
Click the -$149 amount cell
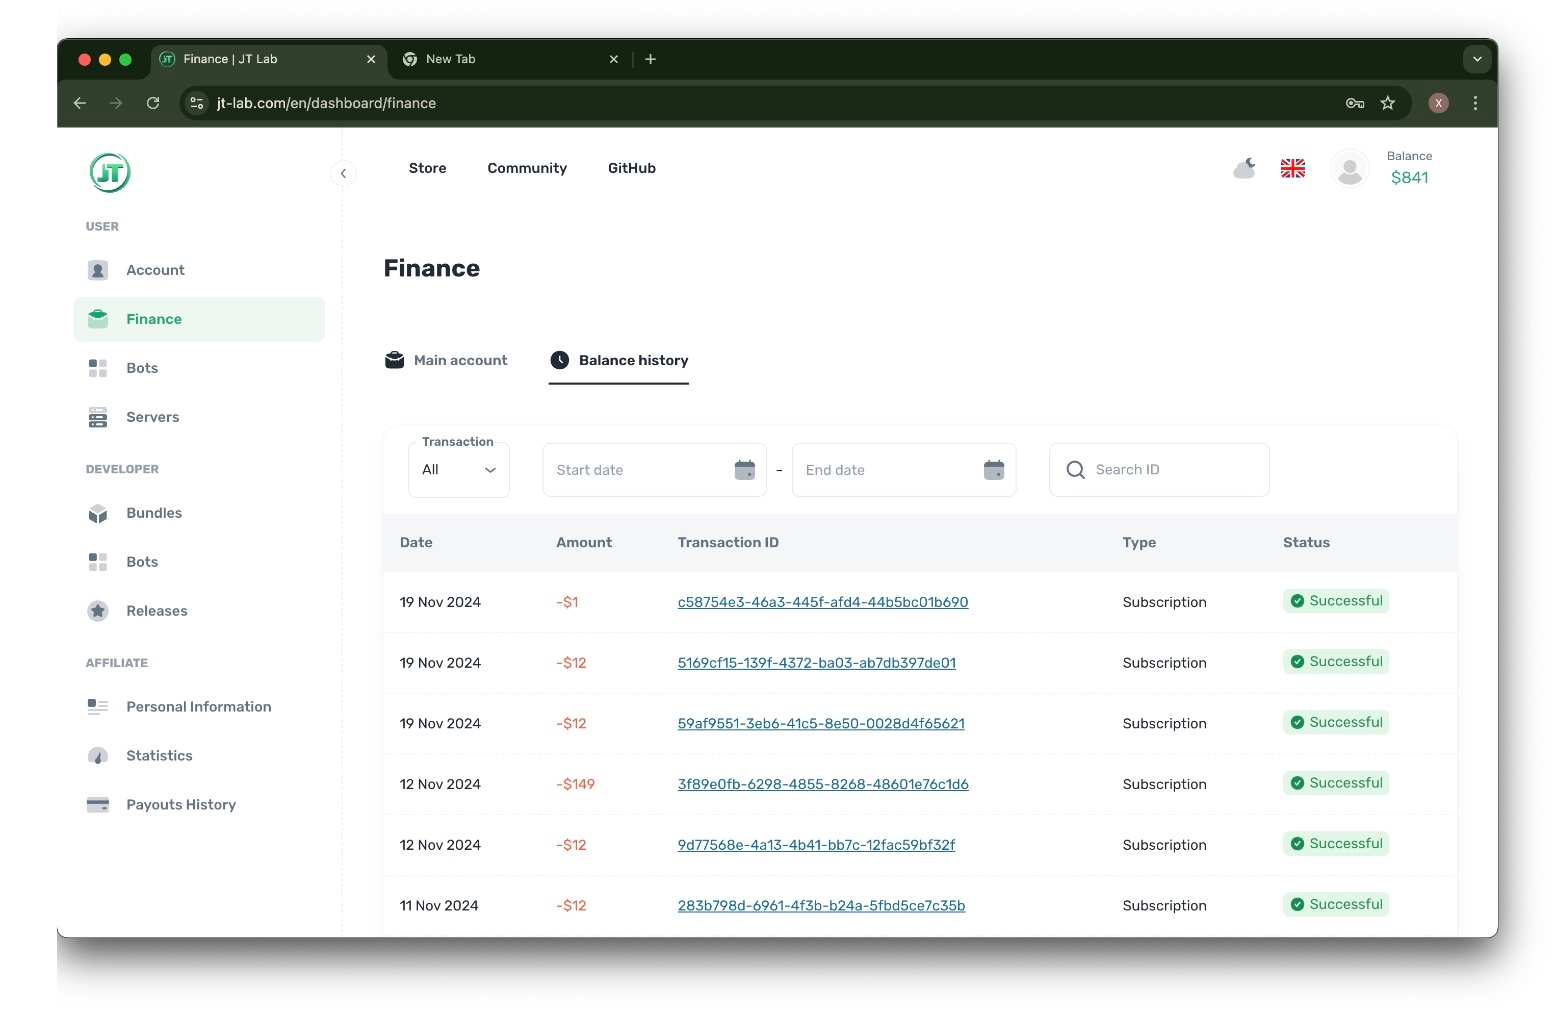click(x=575, y=785)
